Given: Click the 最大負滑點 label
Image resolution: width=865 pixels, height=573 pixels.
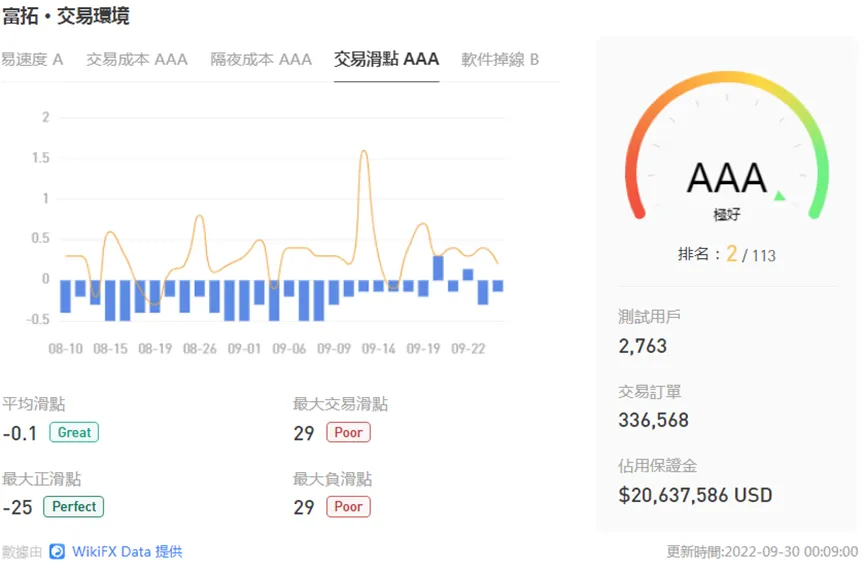Looking at the screenshot, I should (x=332, y=479).
